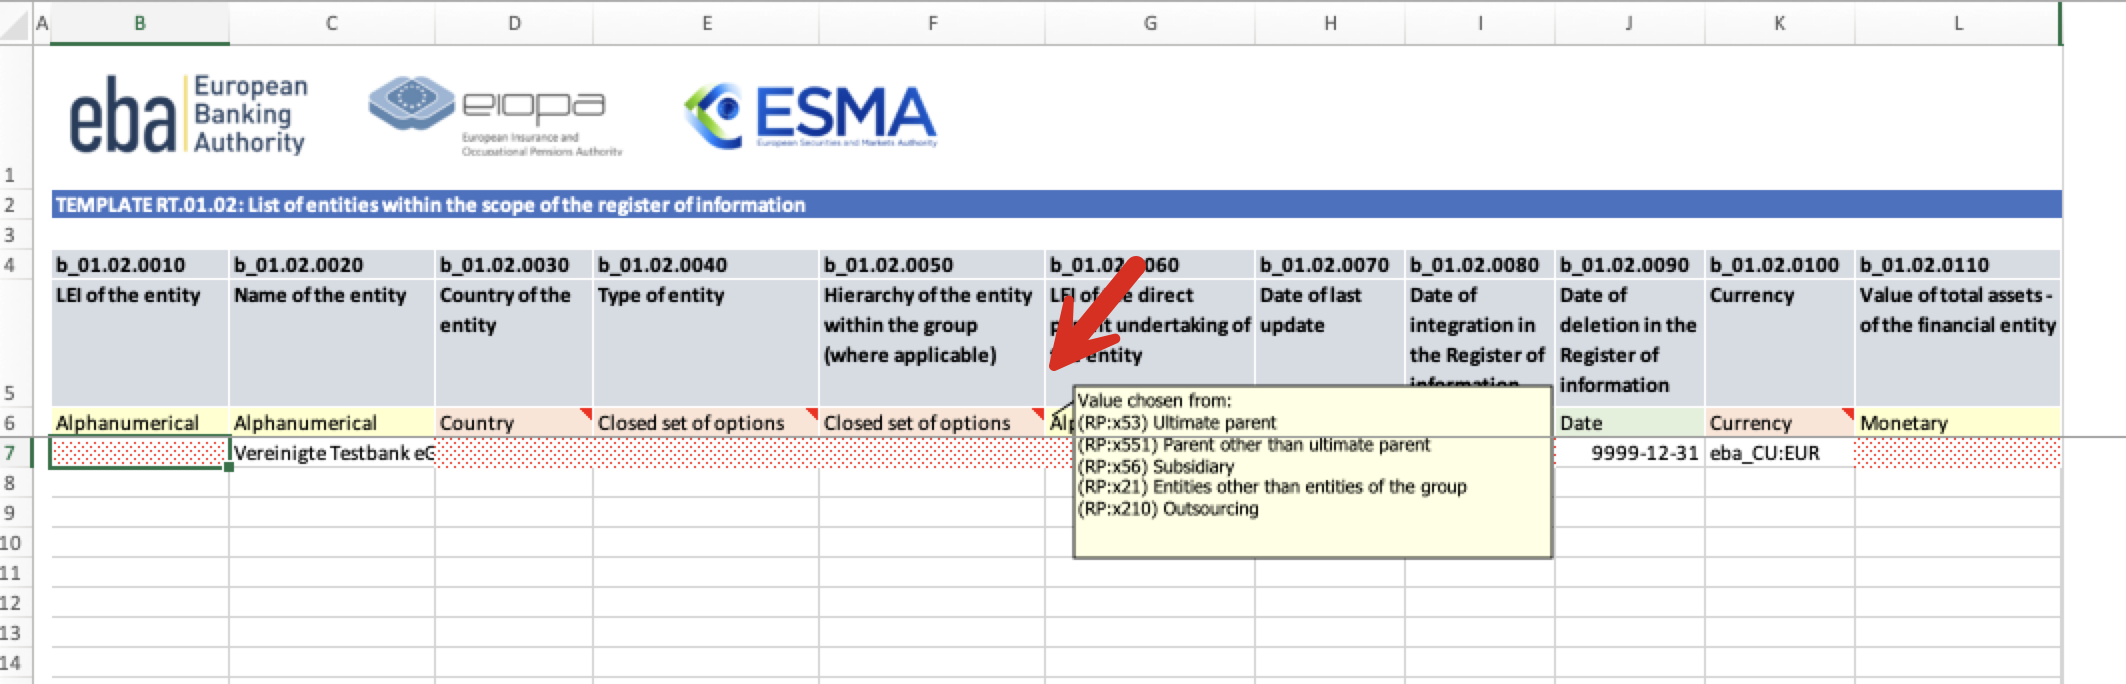Select row 7 header

[x=10, y=453]
